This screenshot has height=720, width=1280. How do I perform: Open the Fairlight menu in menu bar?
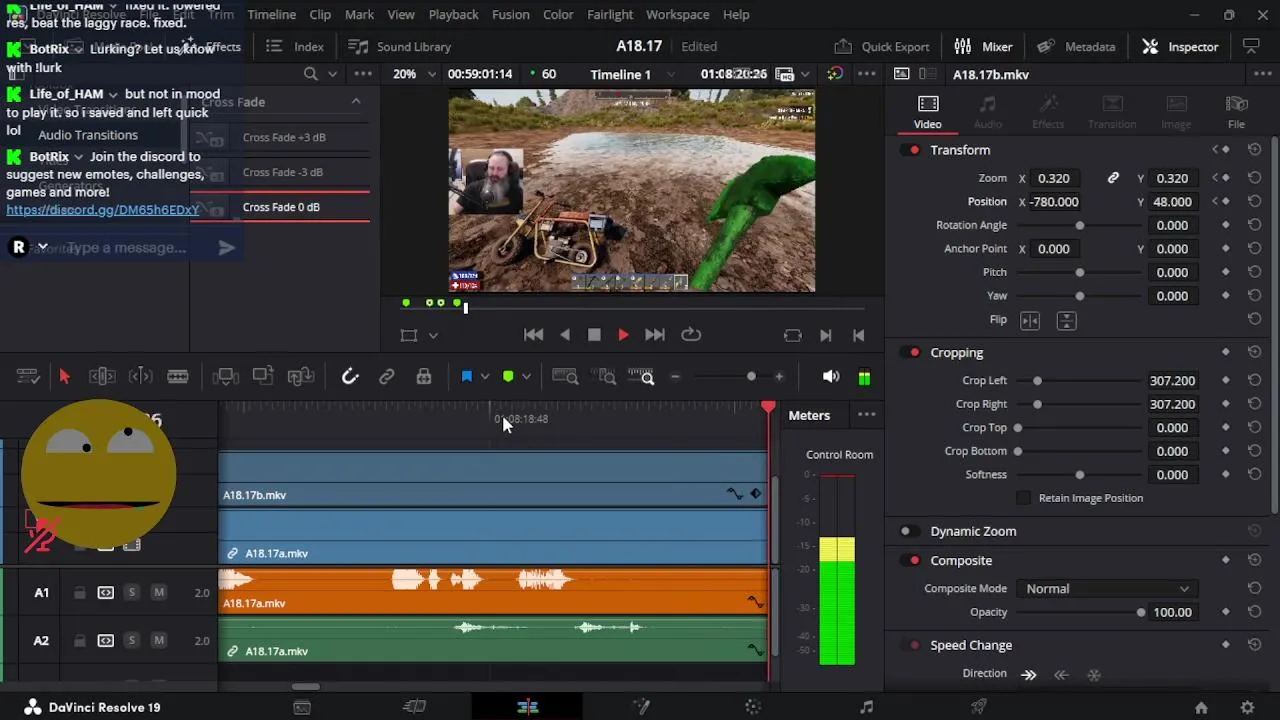(610, 15)
